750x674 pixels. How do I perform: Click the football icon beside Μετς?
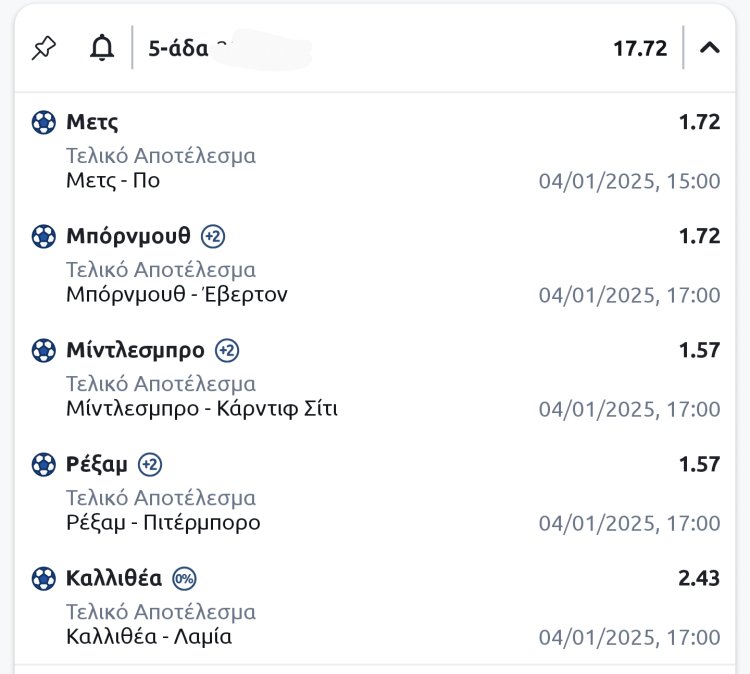coord(44,123)
